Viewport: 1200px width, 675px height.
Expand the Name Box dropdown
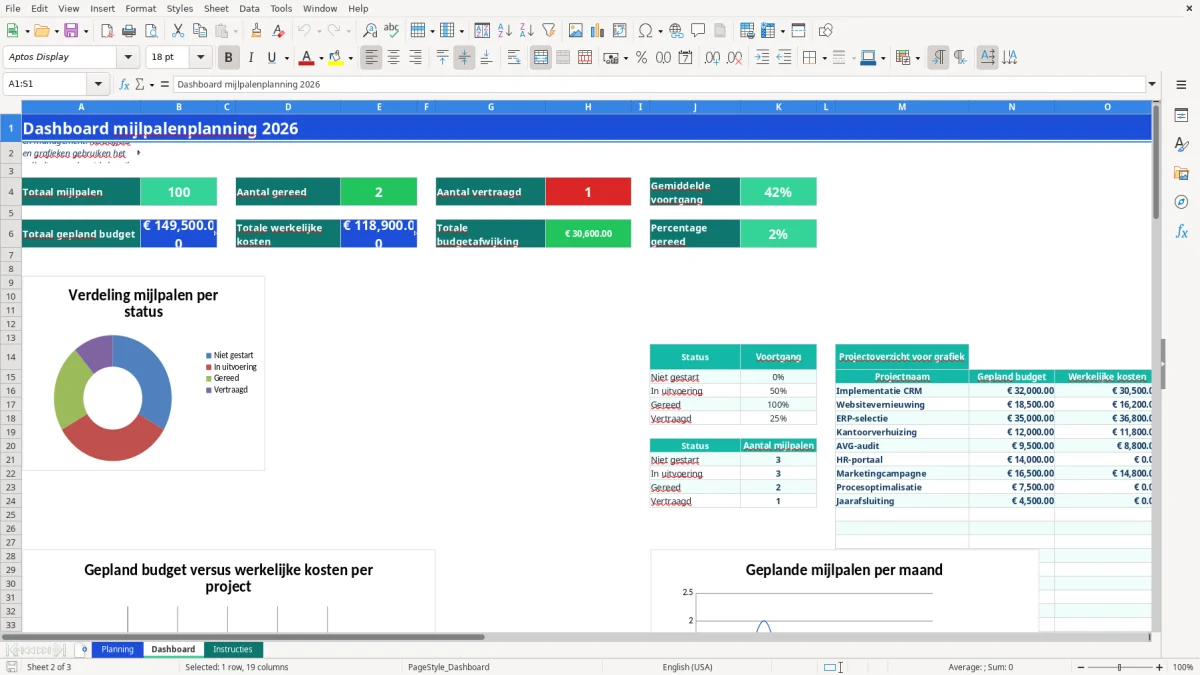(97, 84)
